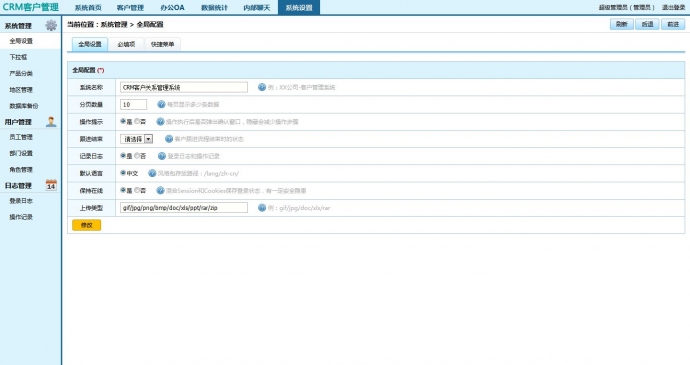The width and height of the screenshot is (690, 365).
Task: Click the CRM客户管理 logo
Action: 30,7
